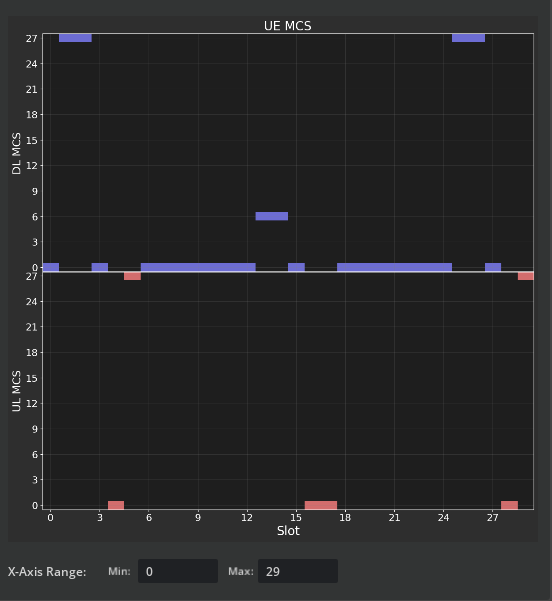Image resolution: width=552 pixels, height=601 pixels.
Task: Select the DL MCS 0 bar at slot 27
Action: coord(493,267)
